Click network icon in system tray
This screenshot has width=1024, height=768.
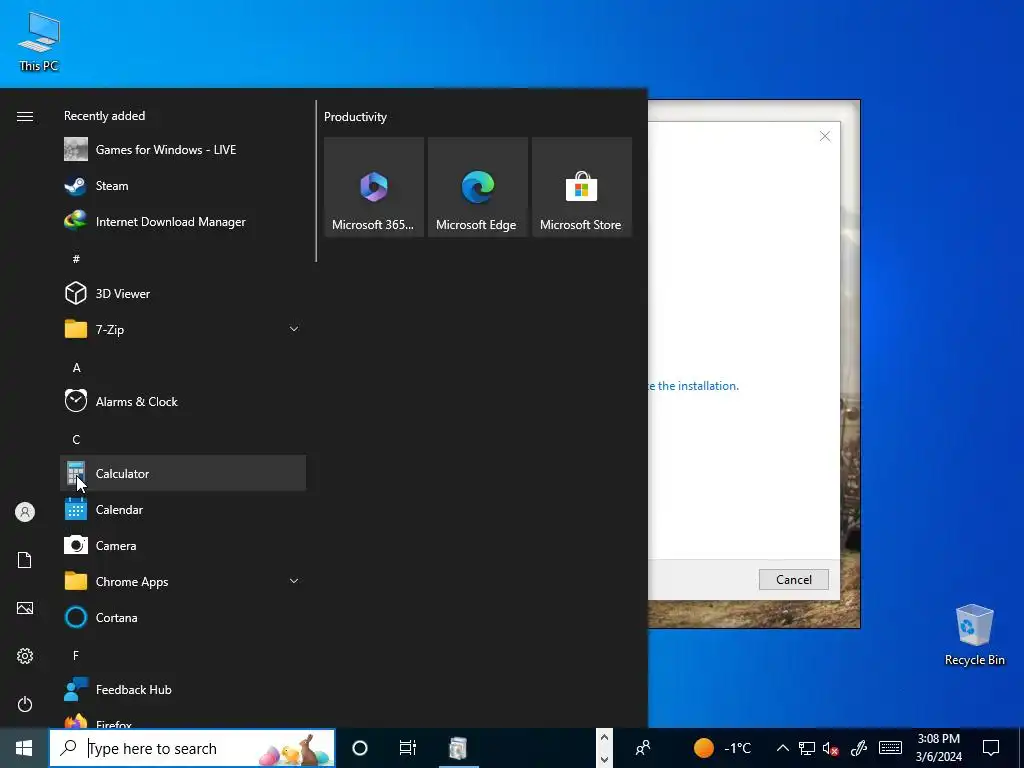[x=807, y=748]
